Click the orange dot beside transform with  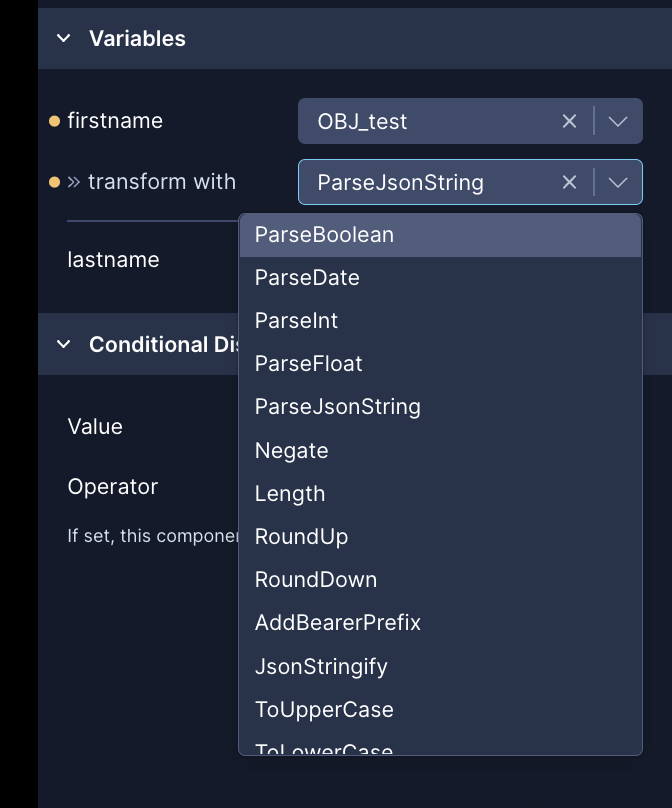[53, 182]
